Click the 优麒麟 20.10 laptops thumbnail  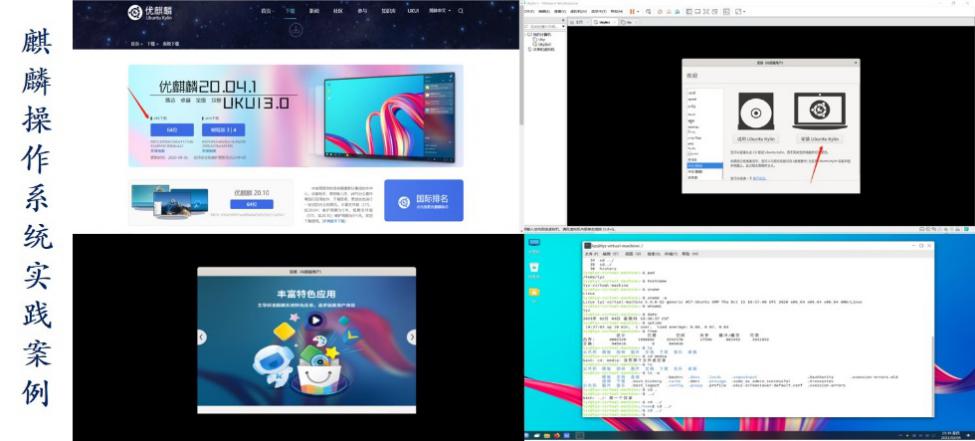click(169, 201)
